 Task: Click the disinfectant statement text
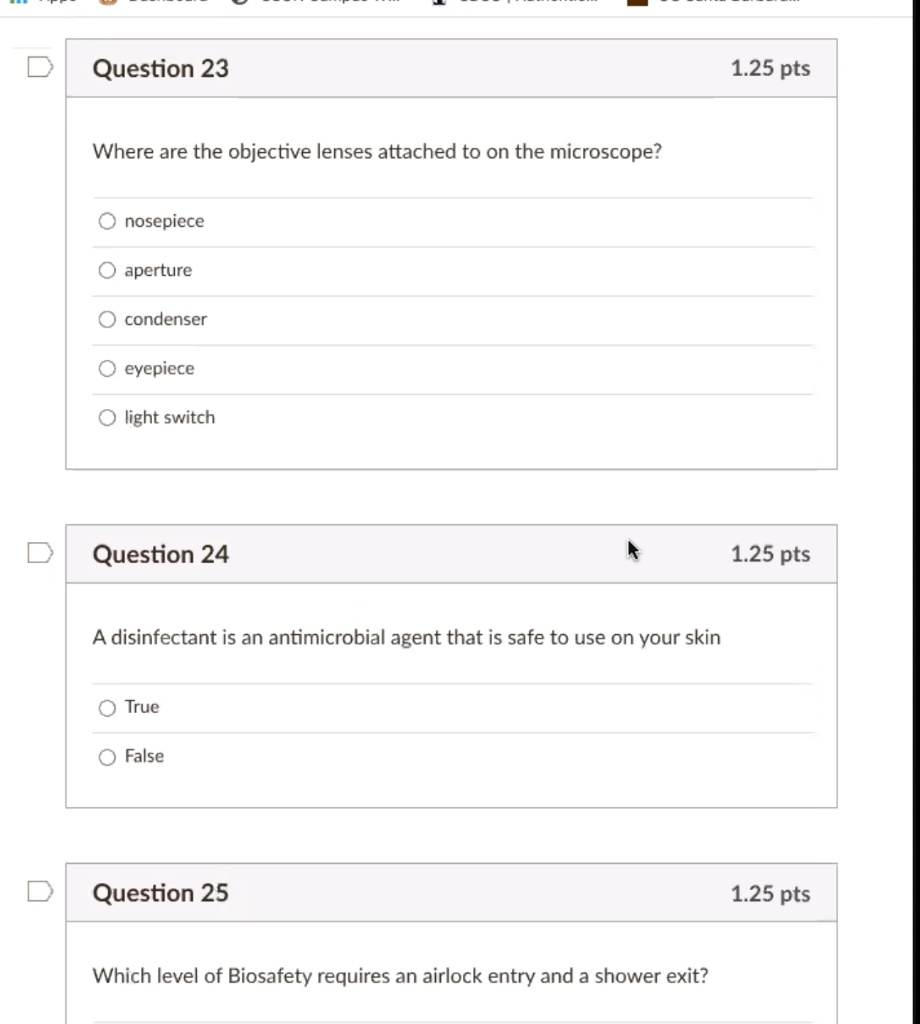pyautogui.click(x=406, y=638)
